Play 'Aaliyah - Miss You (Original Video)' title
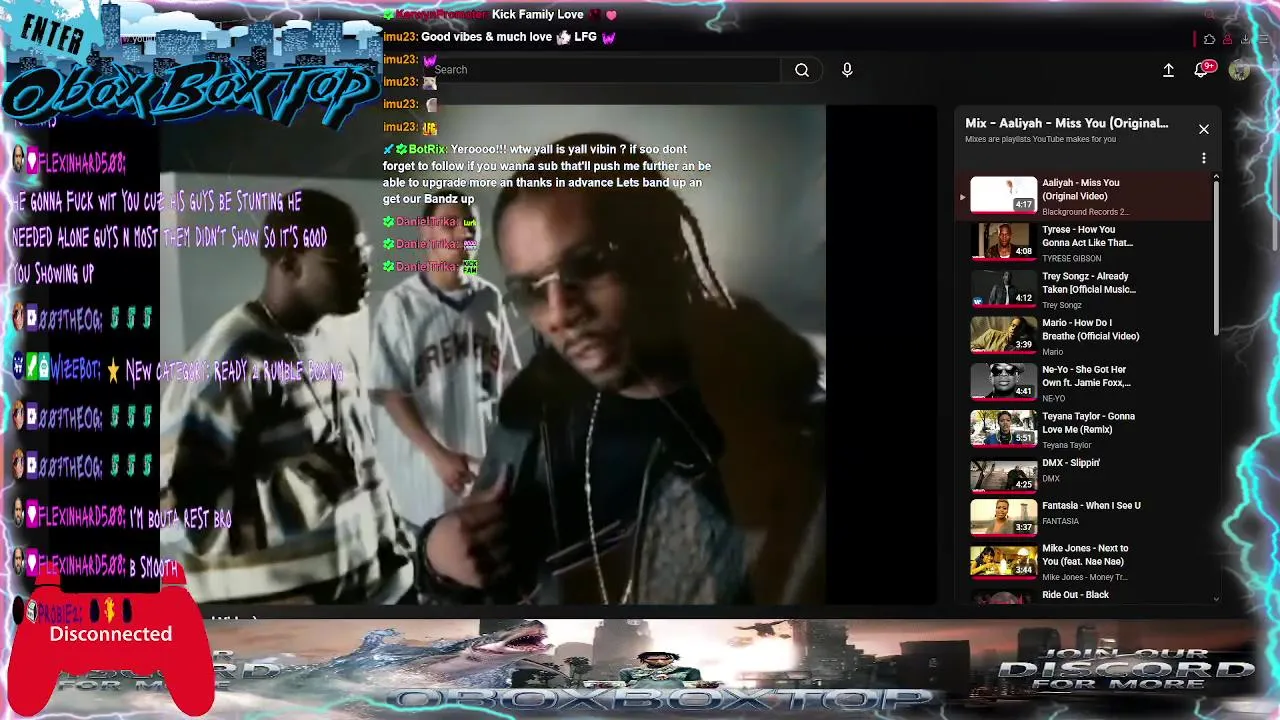The image size is (1280, 720). 1081,189
